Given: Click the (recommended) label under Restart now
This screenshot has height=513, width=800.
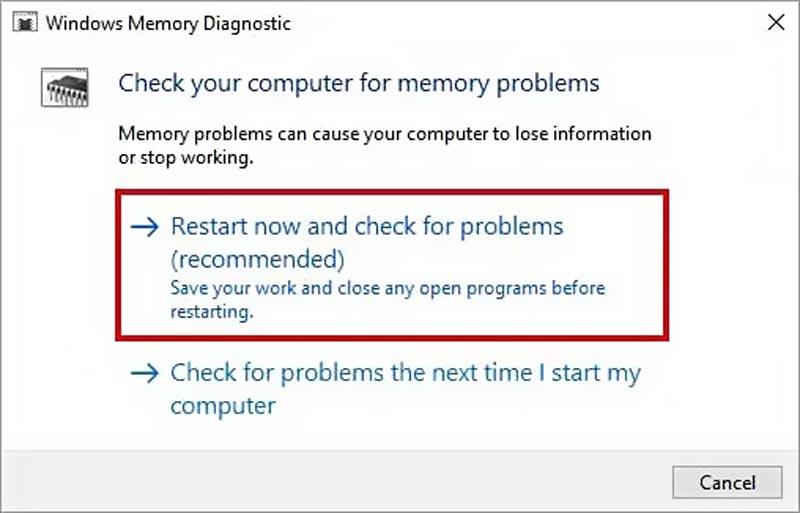Looking at the screenshot, I should pos(257,260).
